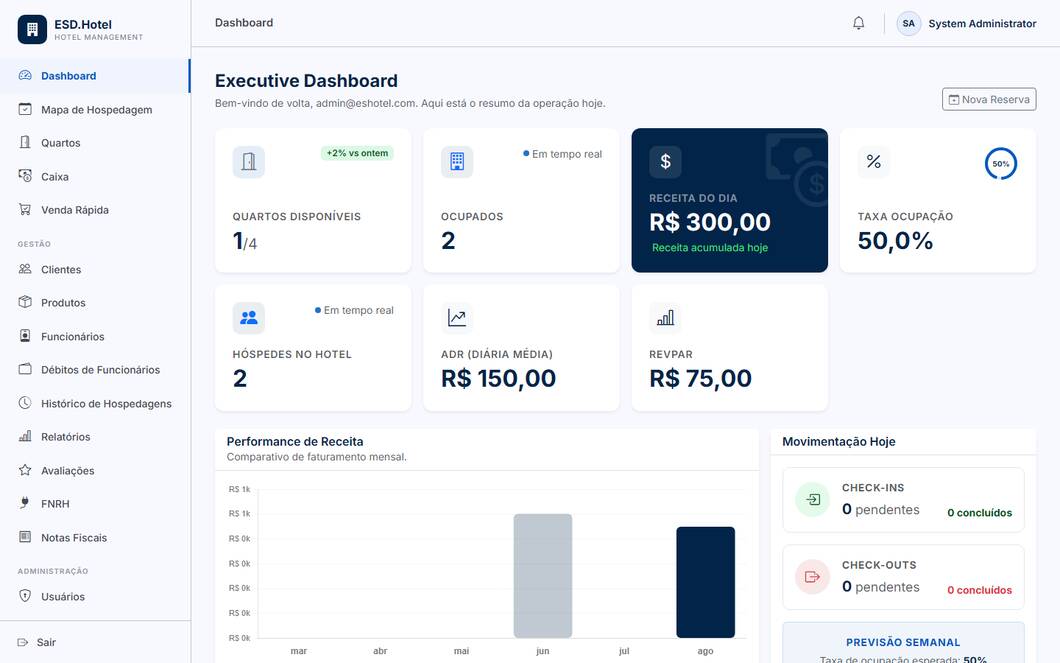1060x663 pixels.
Task: Select FNRH in the sidebar
Action: coord(95,504)
